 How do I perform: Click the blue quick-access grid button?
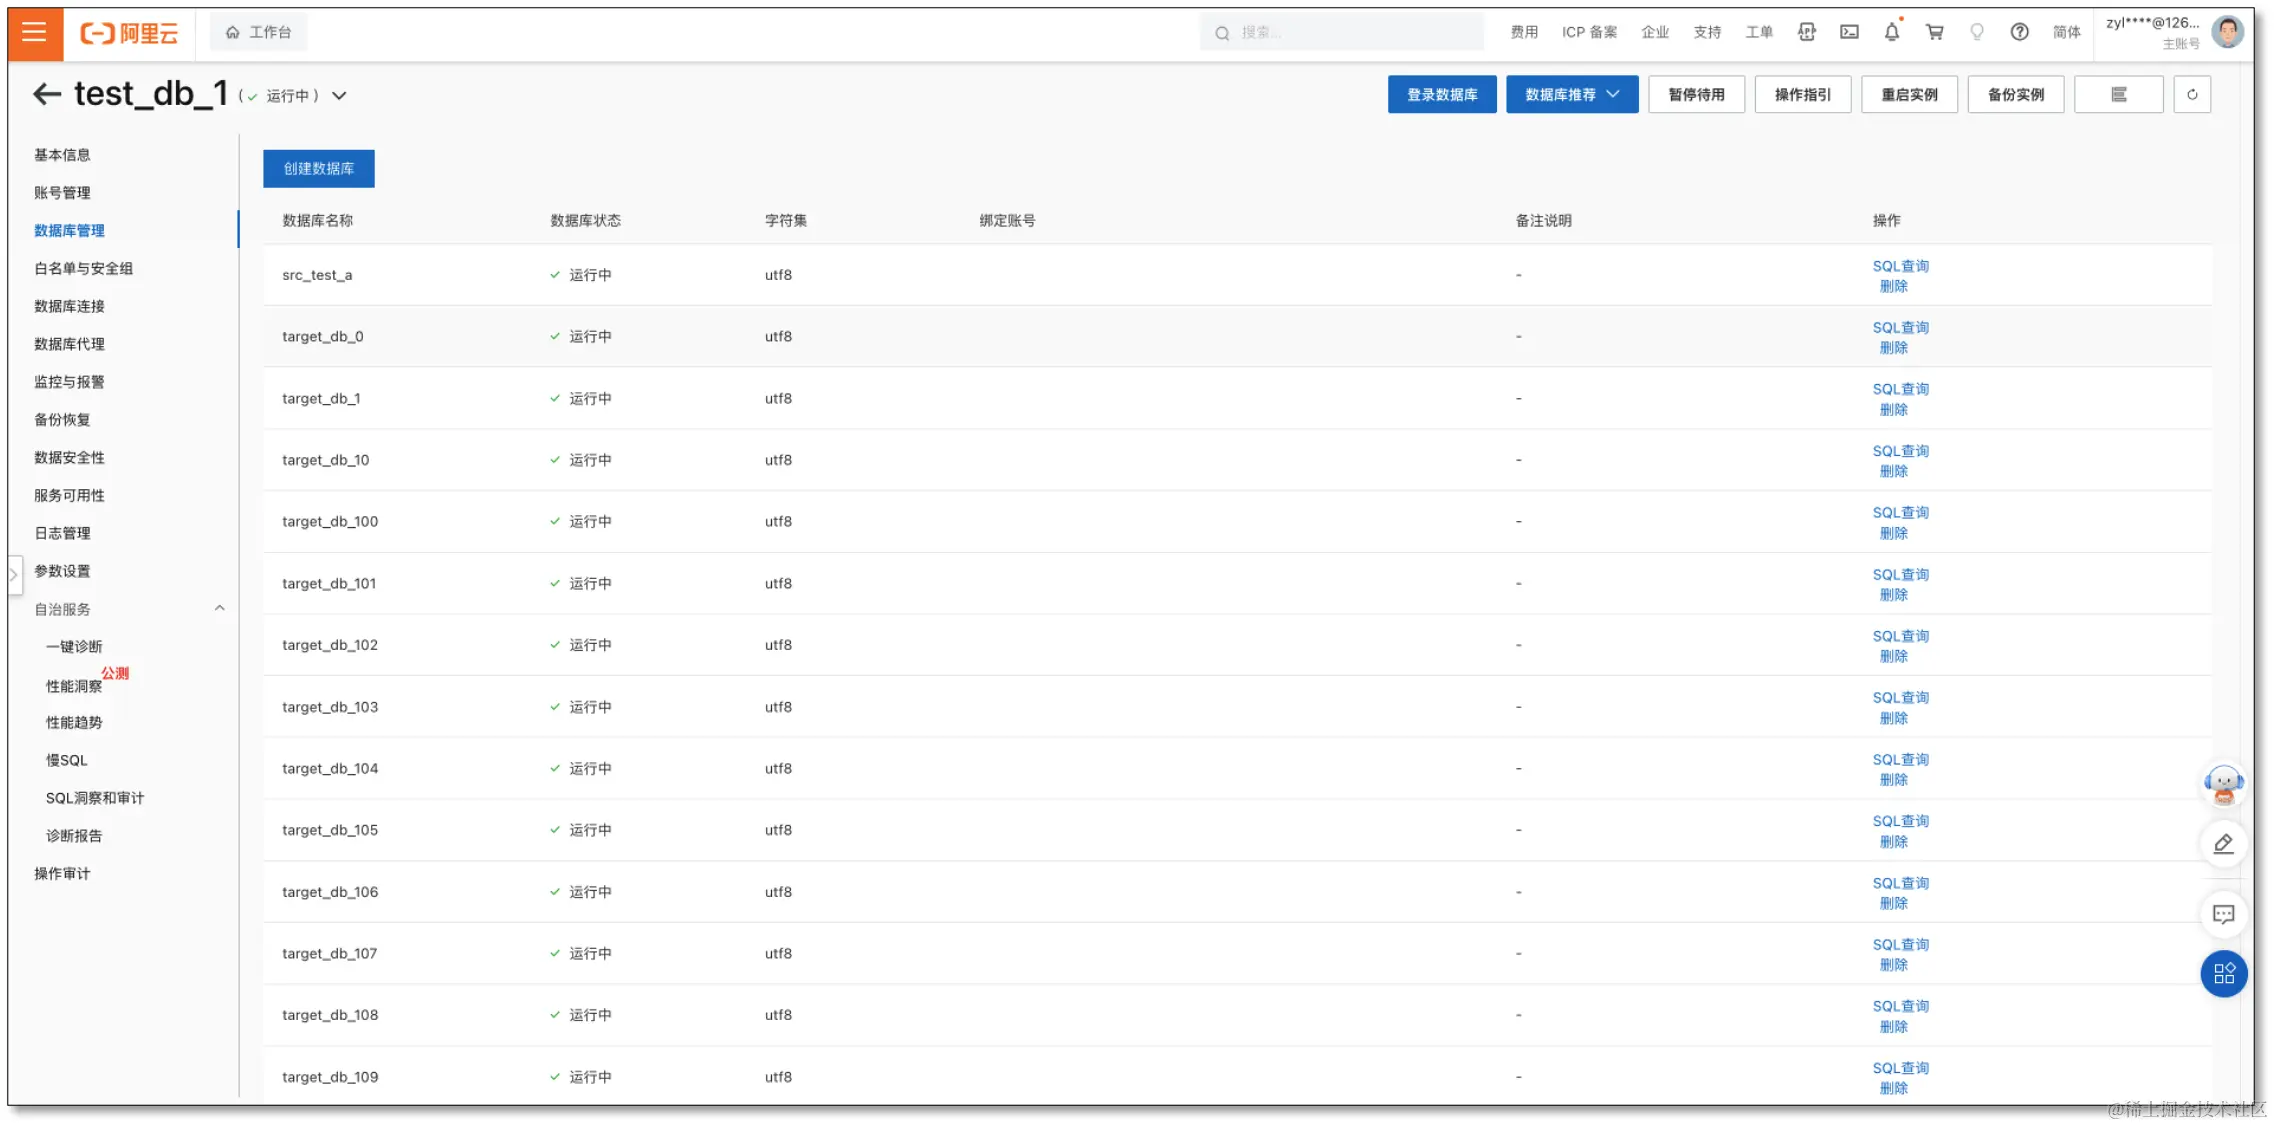click(2223, 973)
